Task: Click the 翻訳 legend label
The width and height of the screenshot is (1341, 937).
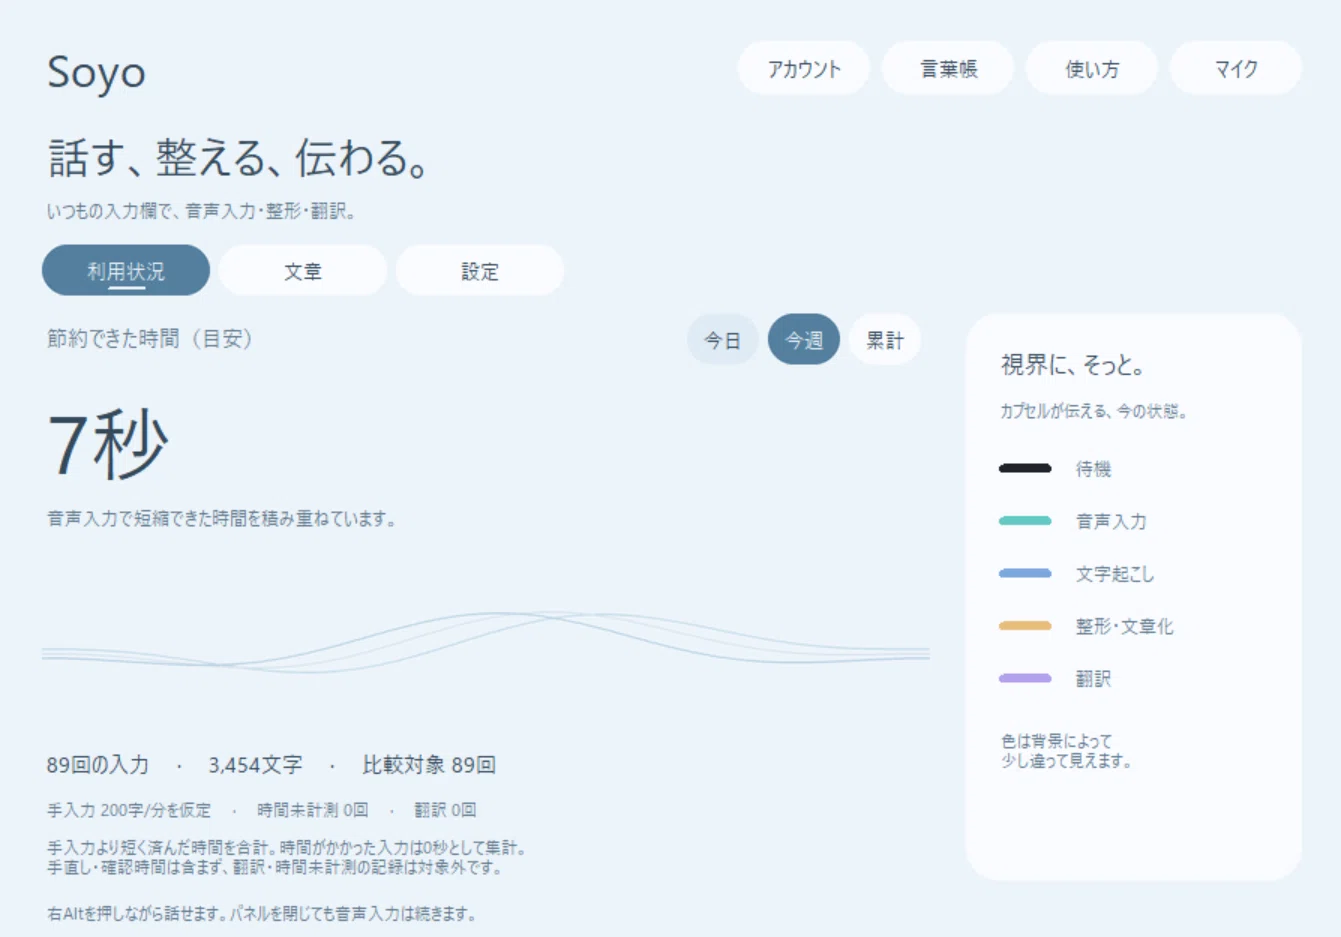Action: [1093, 679]
